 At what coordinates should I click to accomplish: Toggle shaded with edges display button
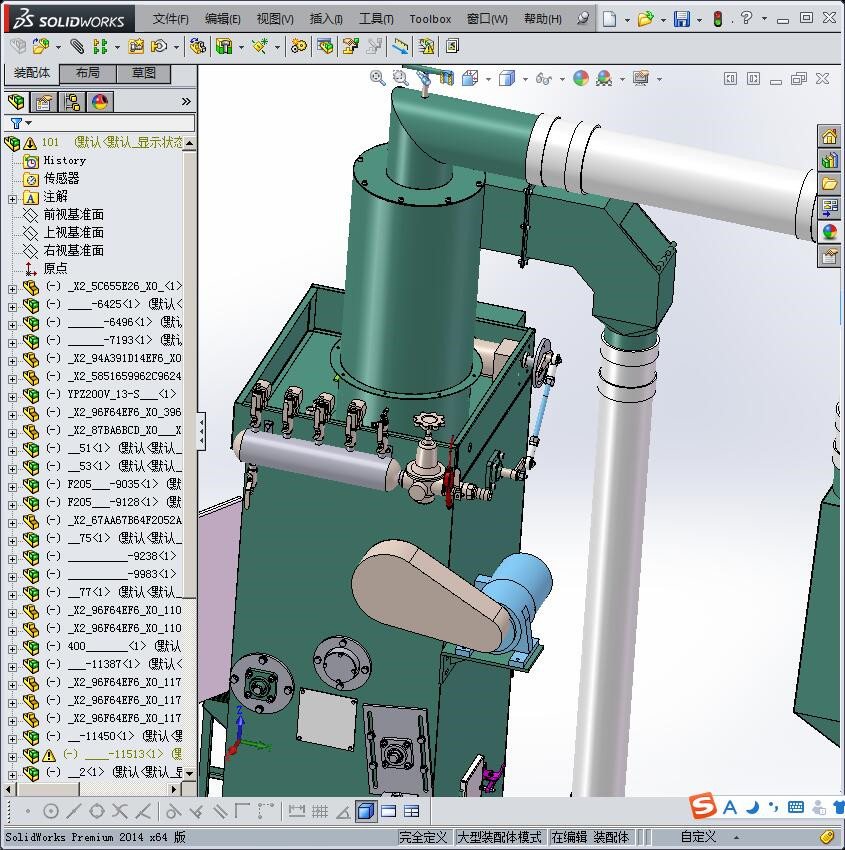(366, 811)
